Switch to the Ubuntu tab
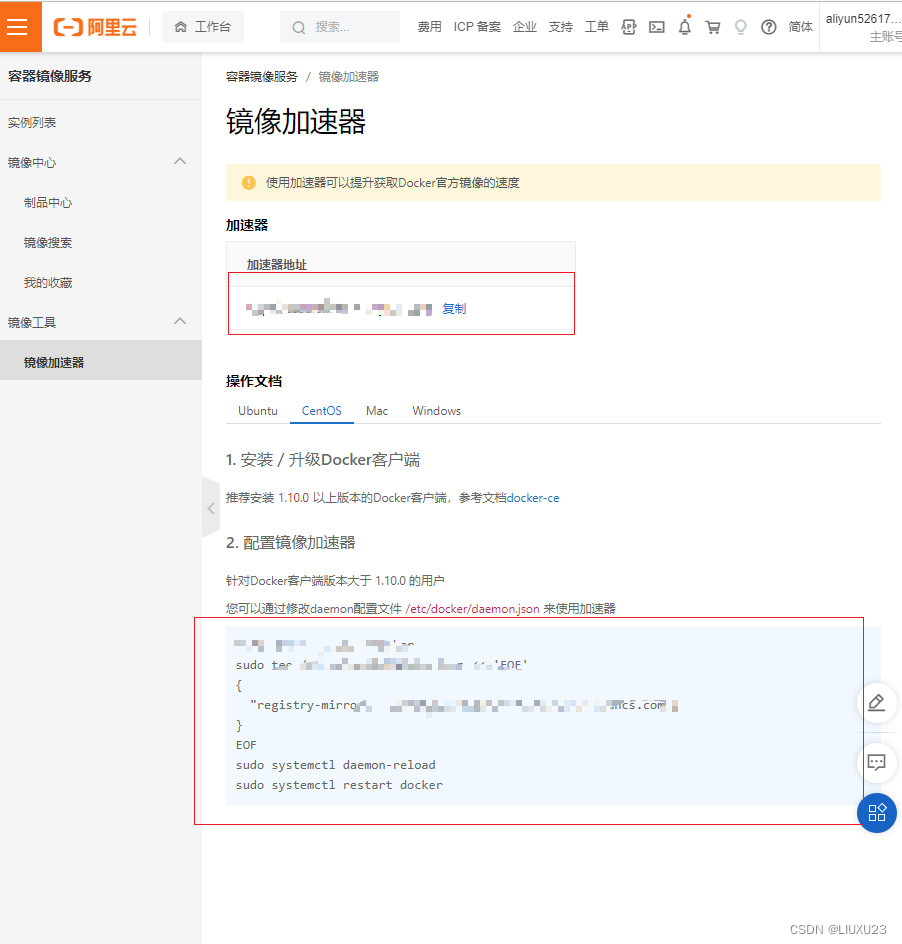The width and height of the screenshot is (902, 944). point(258,411)
